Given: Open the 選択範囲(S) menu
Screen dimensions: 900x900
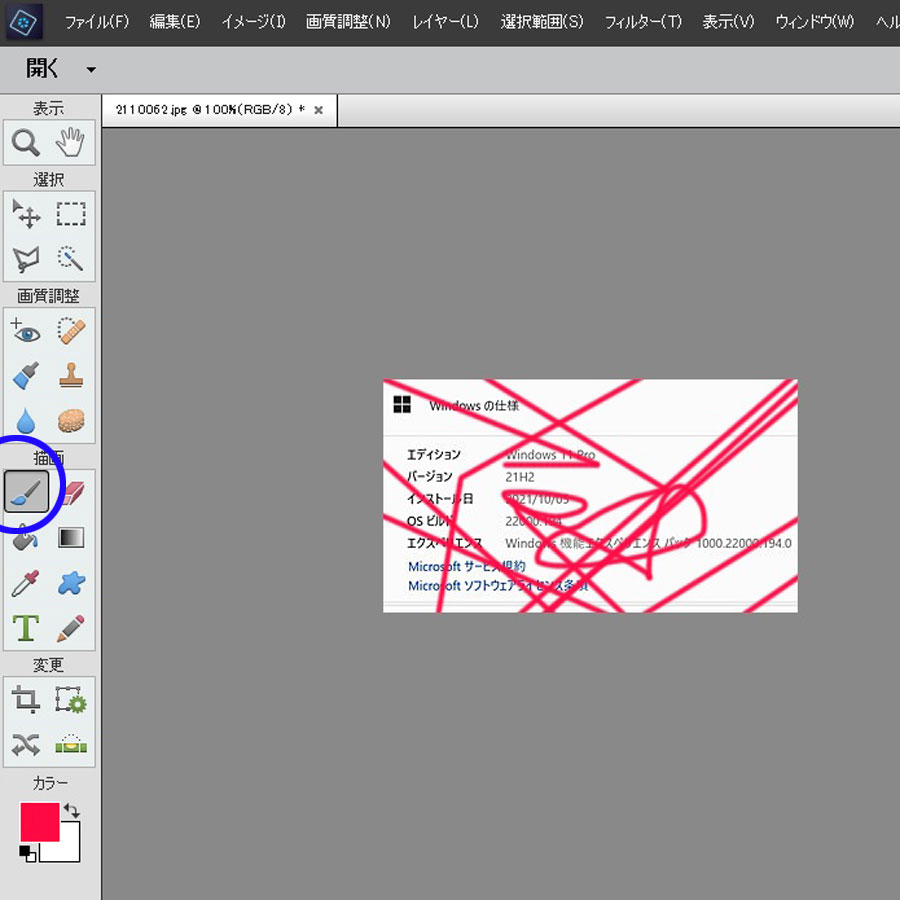Looking at the screenshot, I should point(541,22).
